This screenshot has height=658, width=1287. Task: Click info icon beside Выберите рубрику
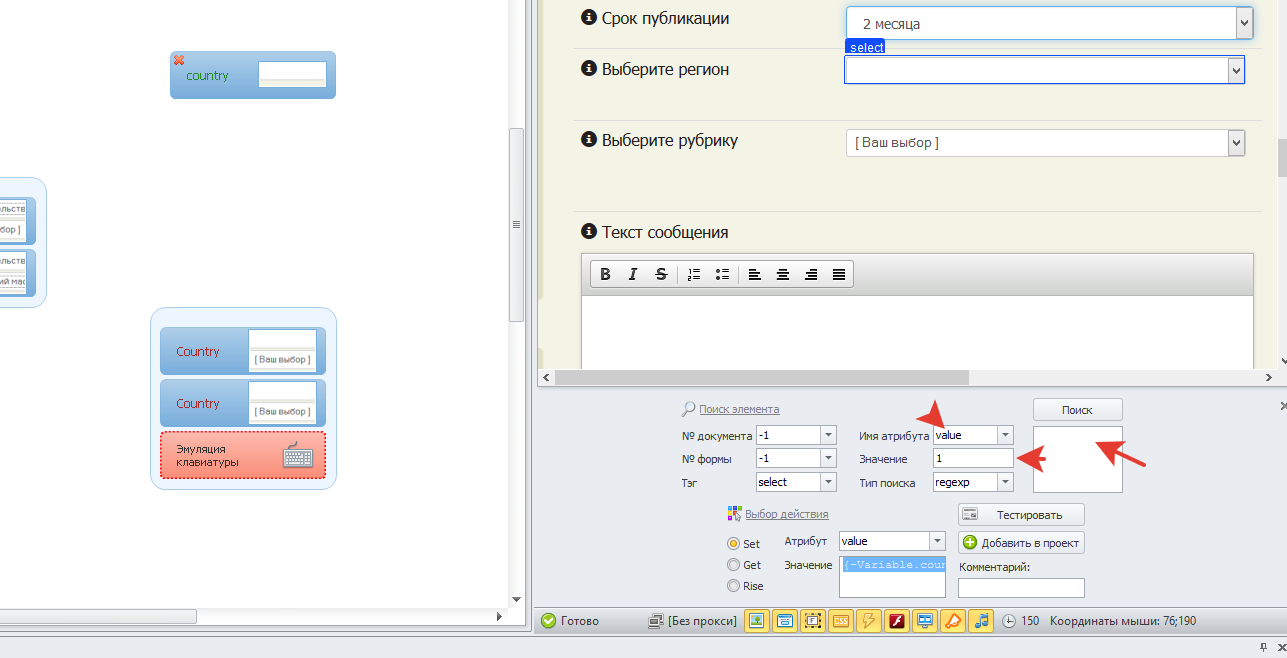pos(589,140)
